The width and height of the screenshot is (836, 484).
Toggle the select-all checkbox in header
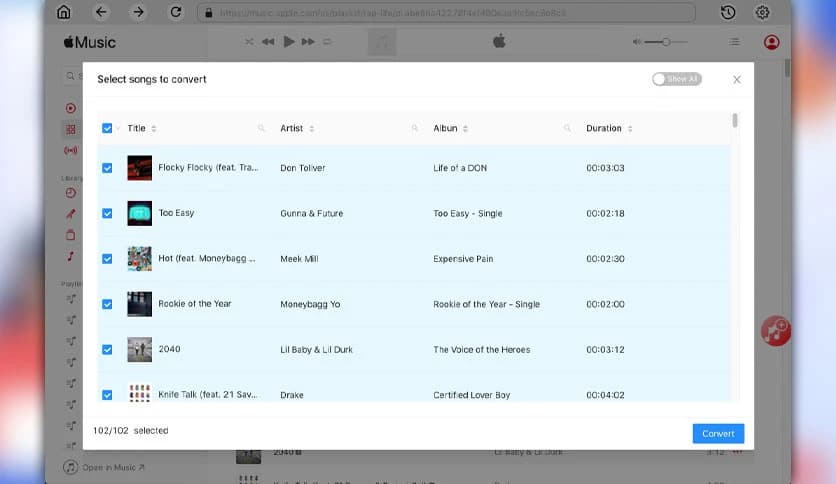tap(107, 128)
